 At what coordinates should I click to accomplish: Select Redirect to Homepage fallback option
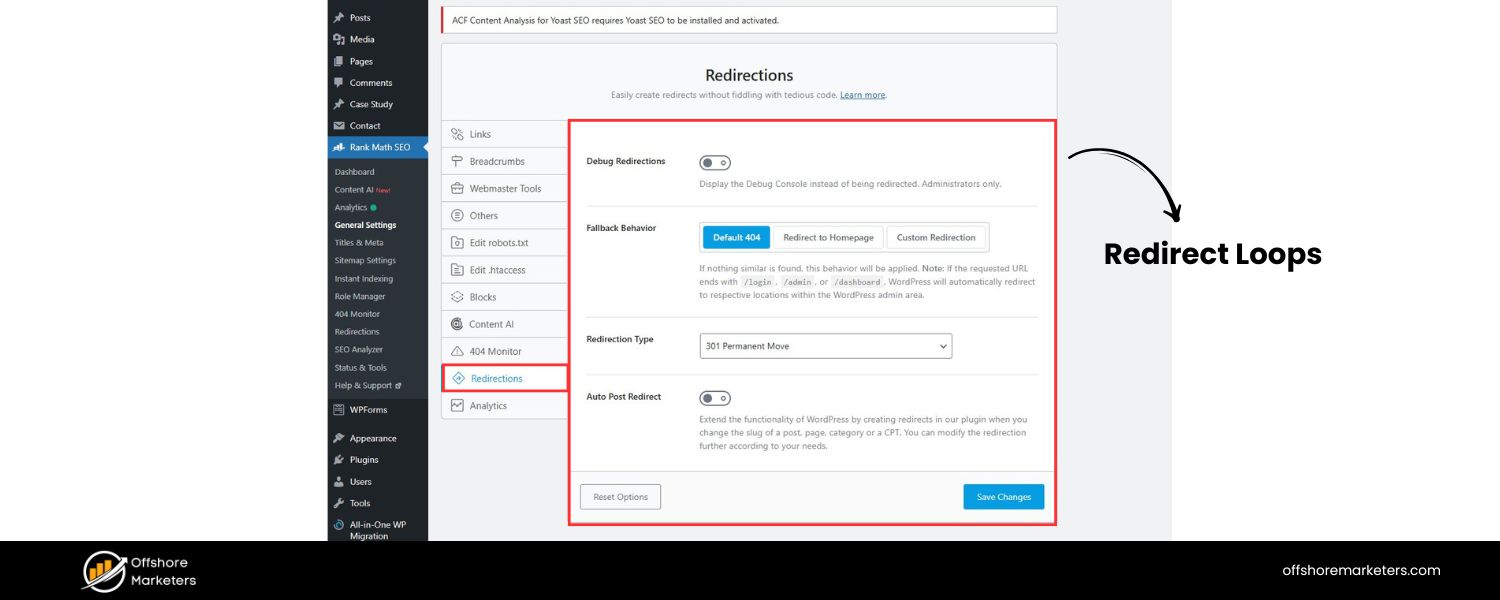click(x=828, y=238)
